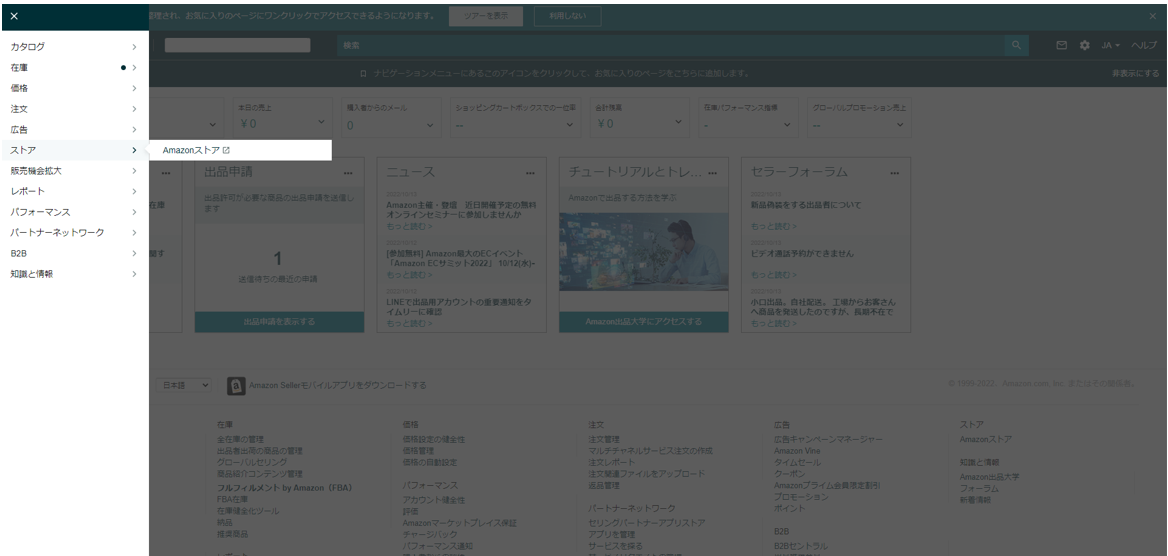Open the footer アカウント健全性 link
The width and height of the screenshot is (1168, 556).
point(434,500)
